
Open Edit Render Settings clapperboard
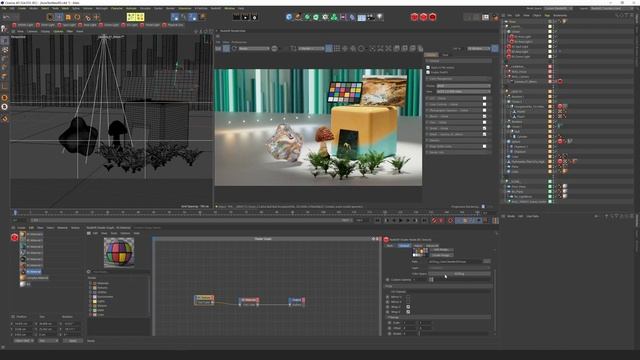[254, 17]
